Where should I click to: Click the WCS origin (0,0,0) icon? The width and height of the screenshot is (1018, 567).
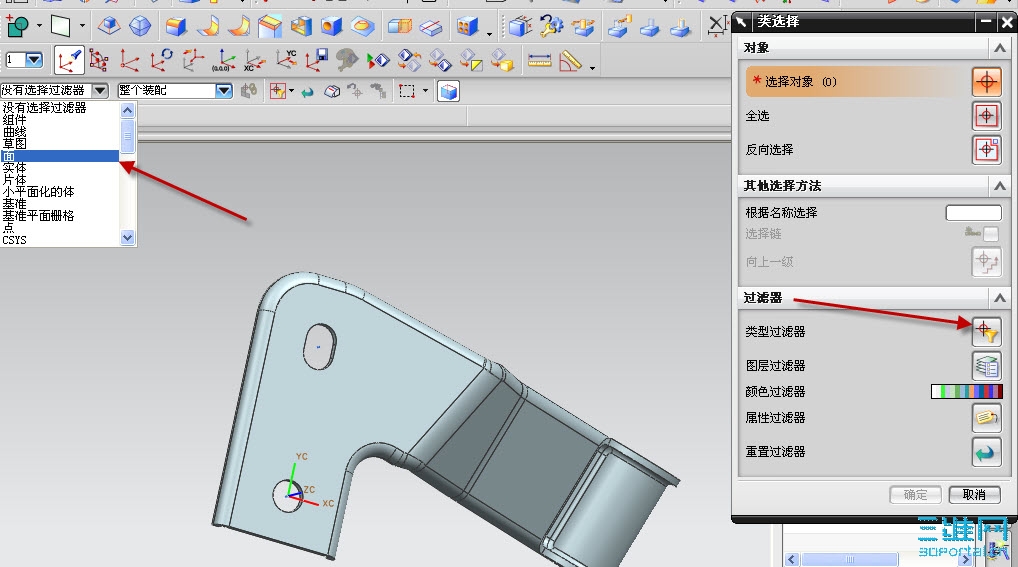pyautogui.click(x=222, y=60)
